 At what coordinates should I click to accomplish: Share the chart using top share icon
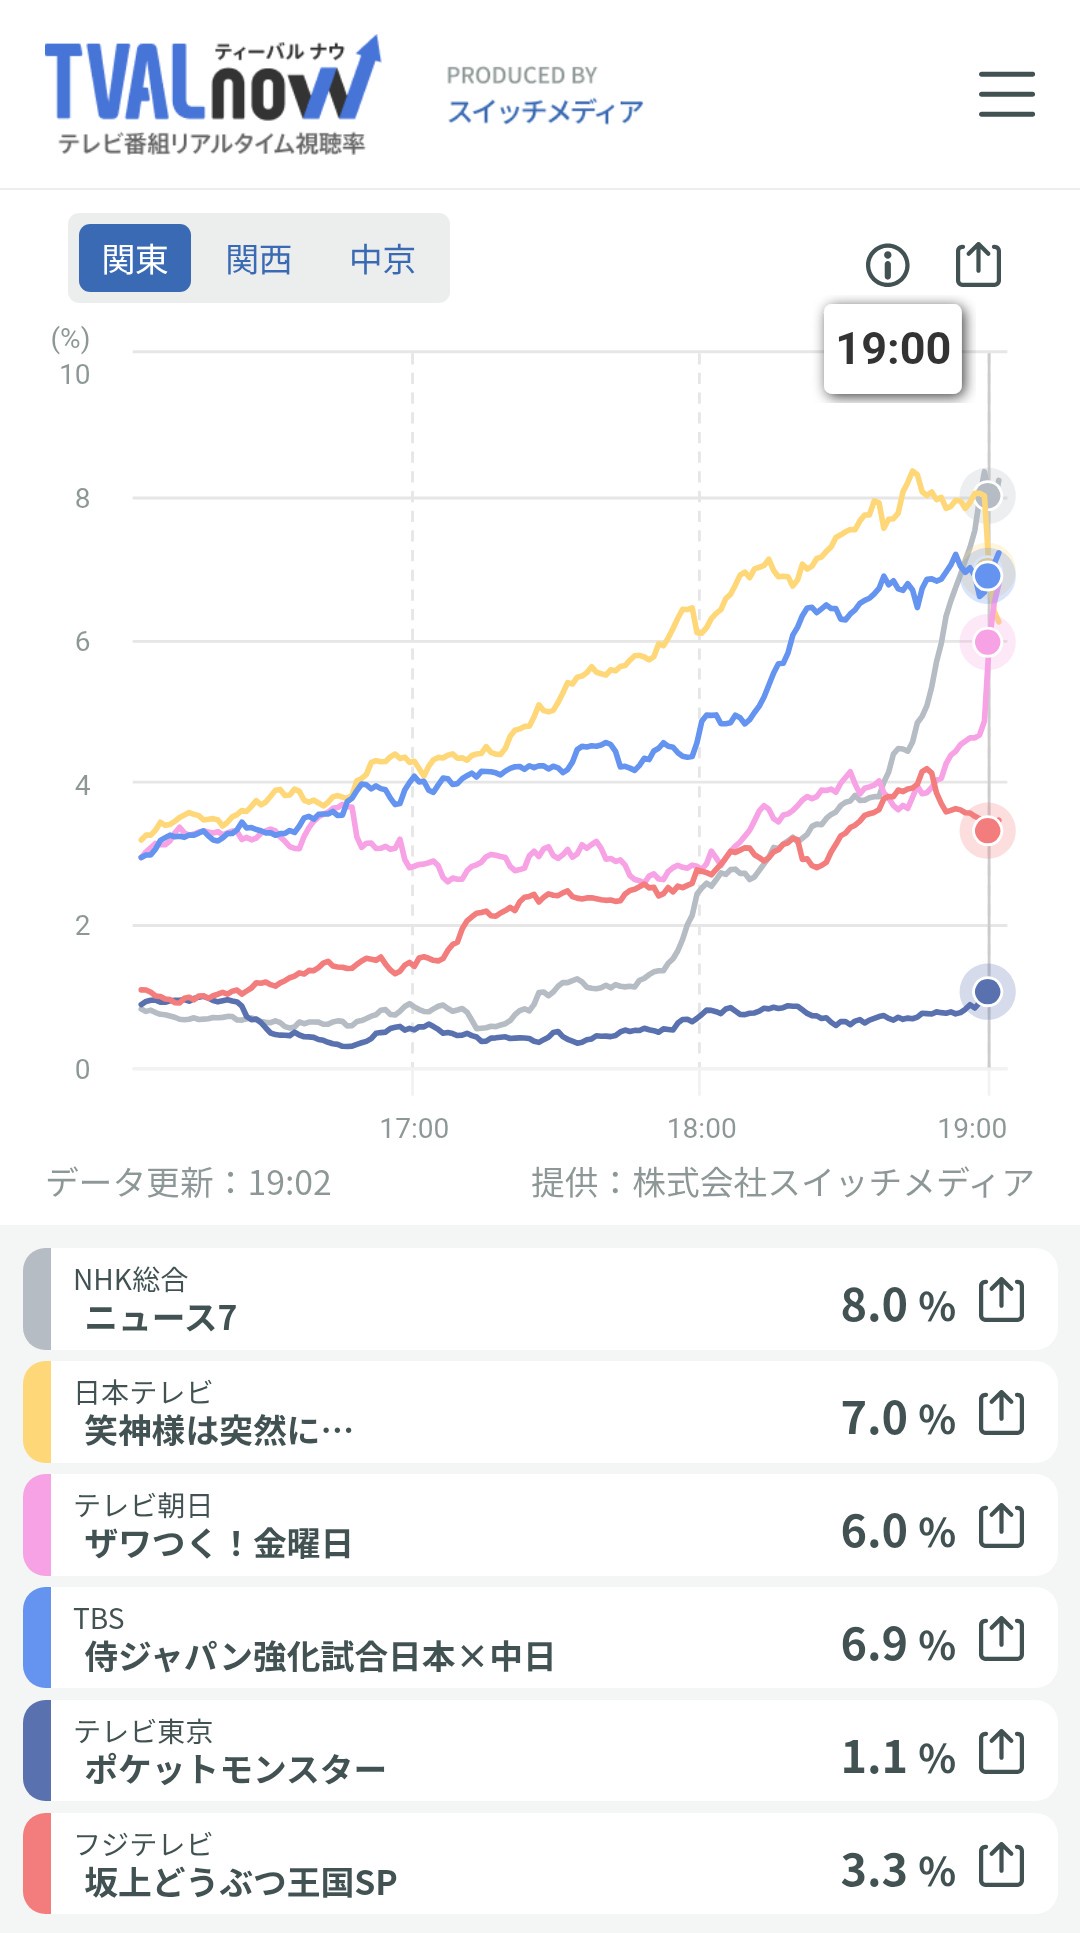coord(978,265)
